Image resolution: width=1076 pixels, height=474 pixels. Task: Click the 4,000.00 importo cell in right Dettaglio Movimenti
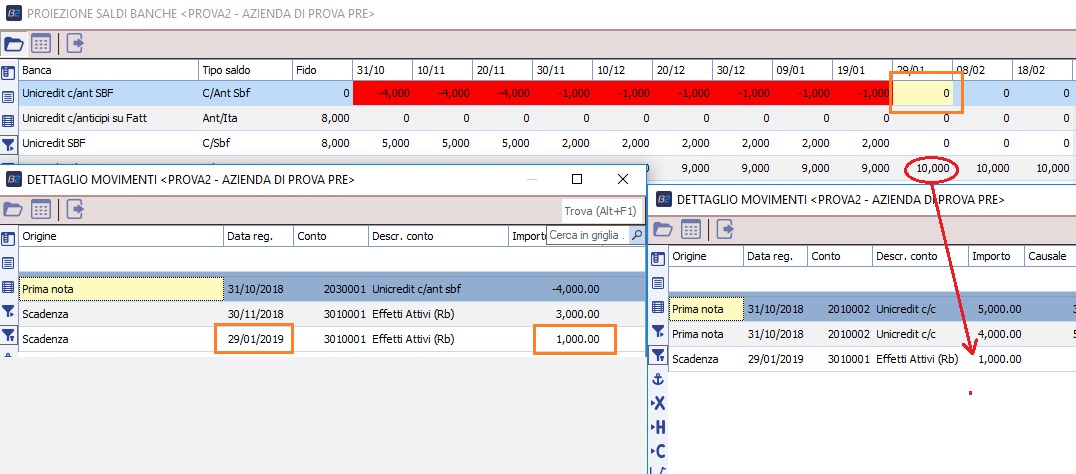click(996, 333)
